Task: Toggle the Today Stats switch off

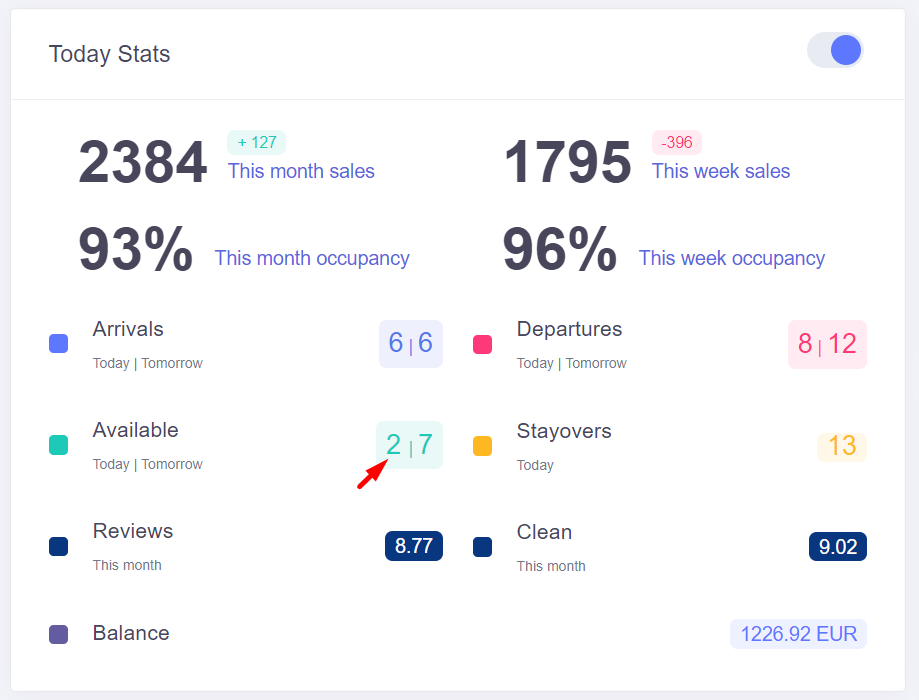Action: point(834,49)
